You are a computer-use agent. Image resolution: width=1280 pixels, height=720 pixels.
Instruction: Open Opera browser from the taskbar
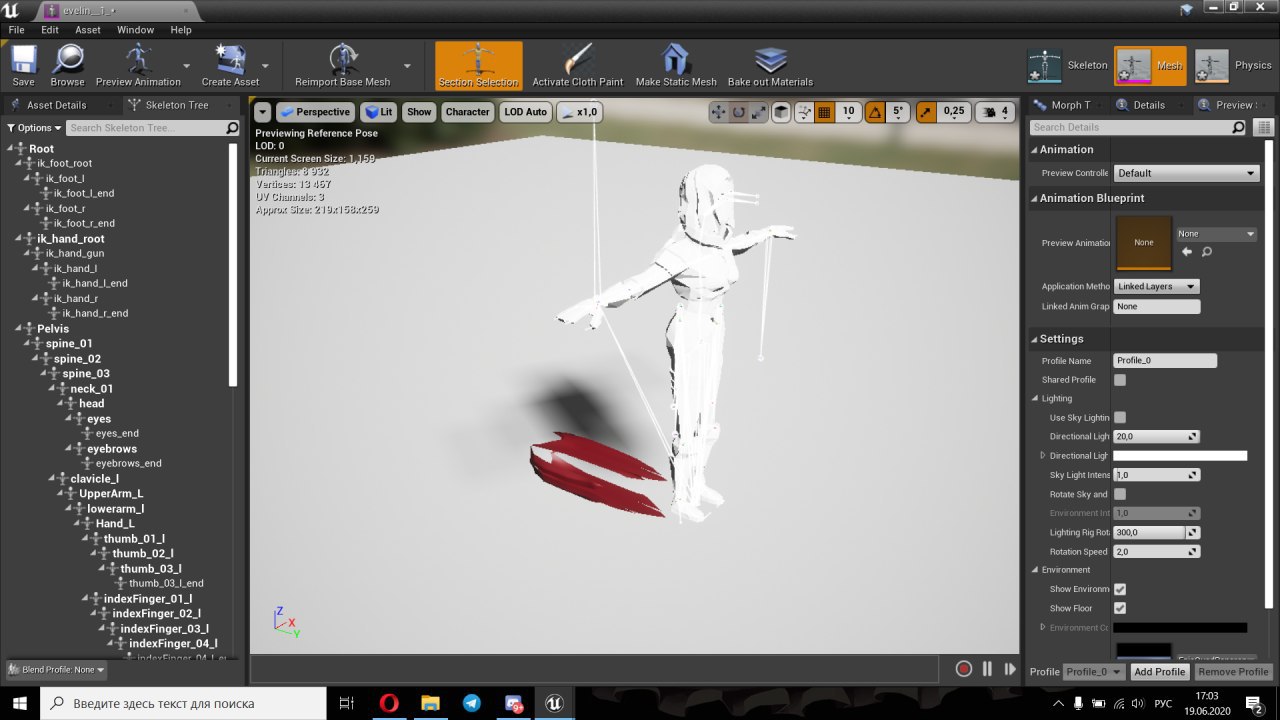pos(389,703)
